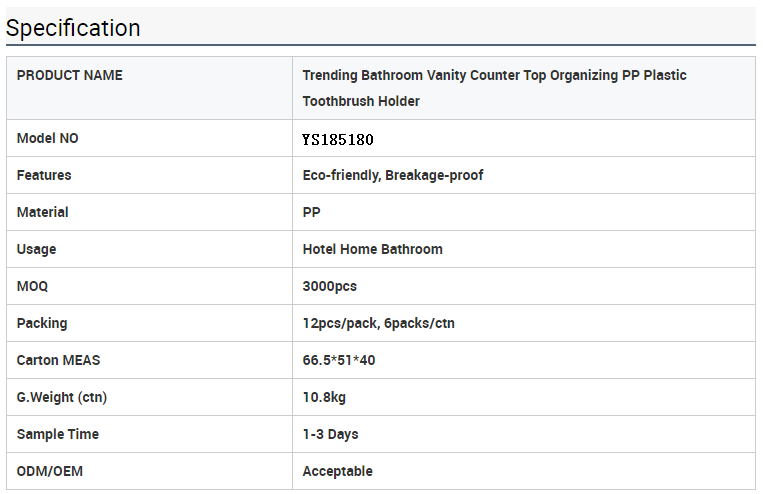Click the 12pcs/pack, 6packs/ctn packing value
This screenshot has width=763, height=494.
[x=379, y=323]
